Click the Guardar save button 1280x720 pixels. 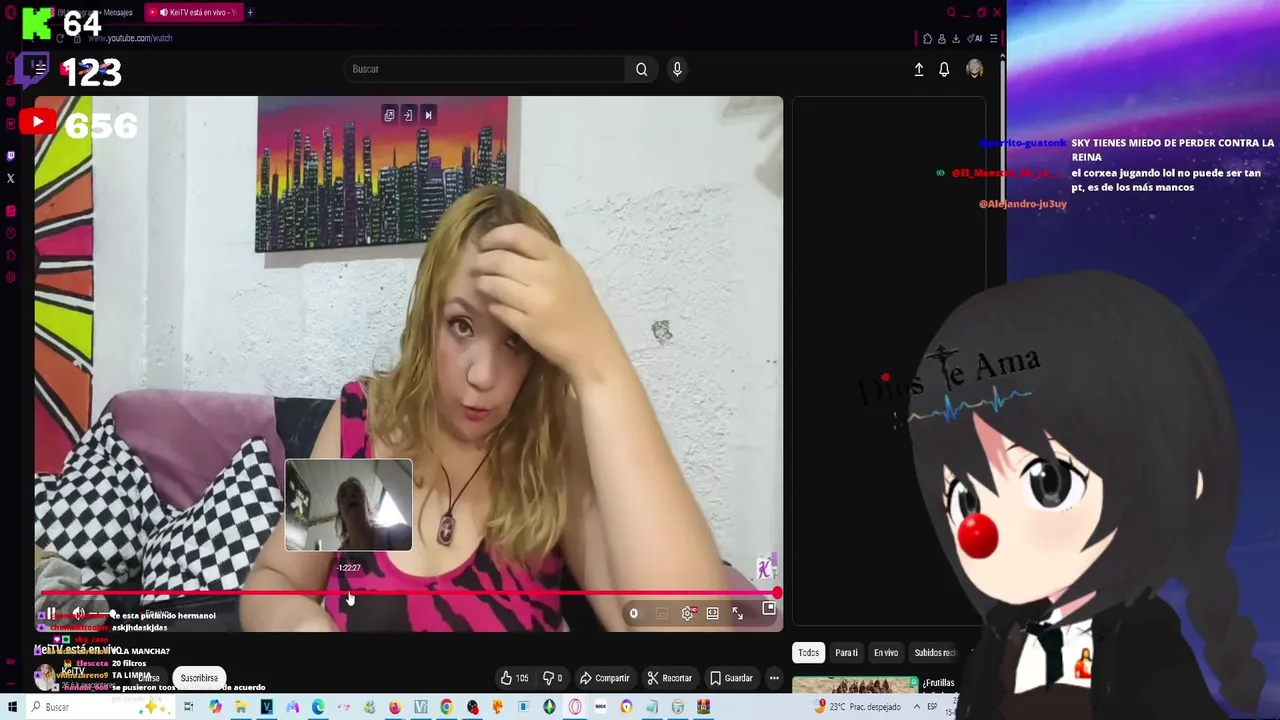[731, 678]
